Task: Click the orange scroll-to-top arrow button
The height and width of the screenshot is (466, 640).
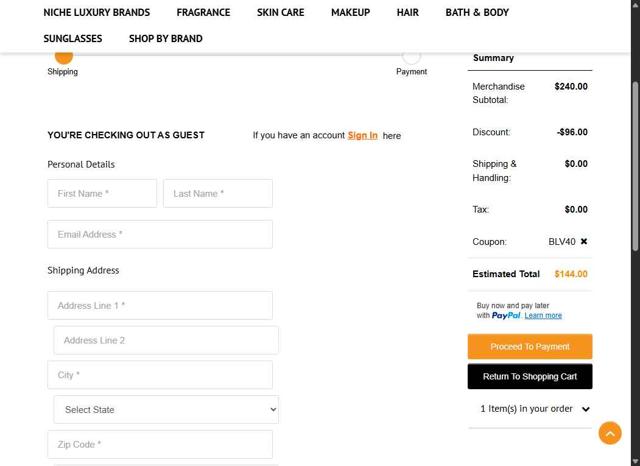Action: click(610, 433)
